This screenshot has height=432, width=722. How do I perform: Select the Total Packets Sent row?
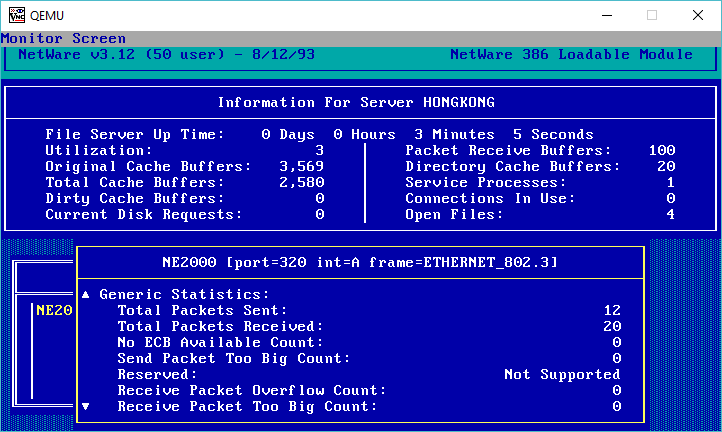369,310
